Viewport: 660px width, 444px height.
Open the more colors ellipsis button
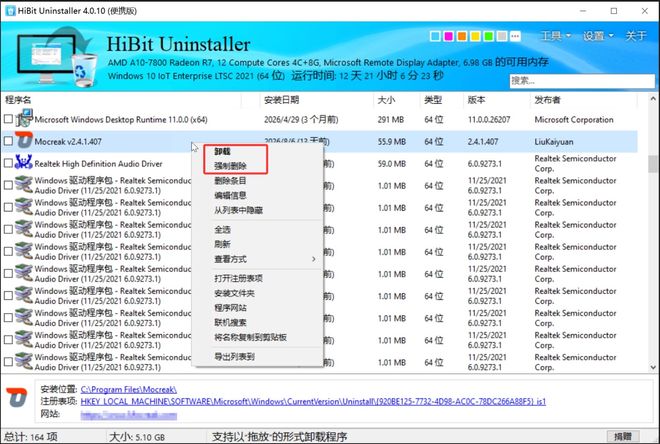click(515, 36)
